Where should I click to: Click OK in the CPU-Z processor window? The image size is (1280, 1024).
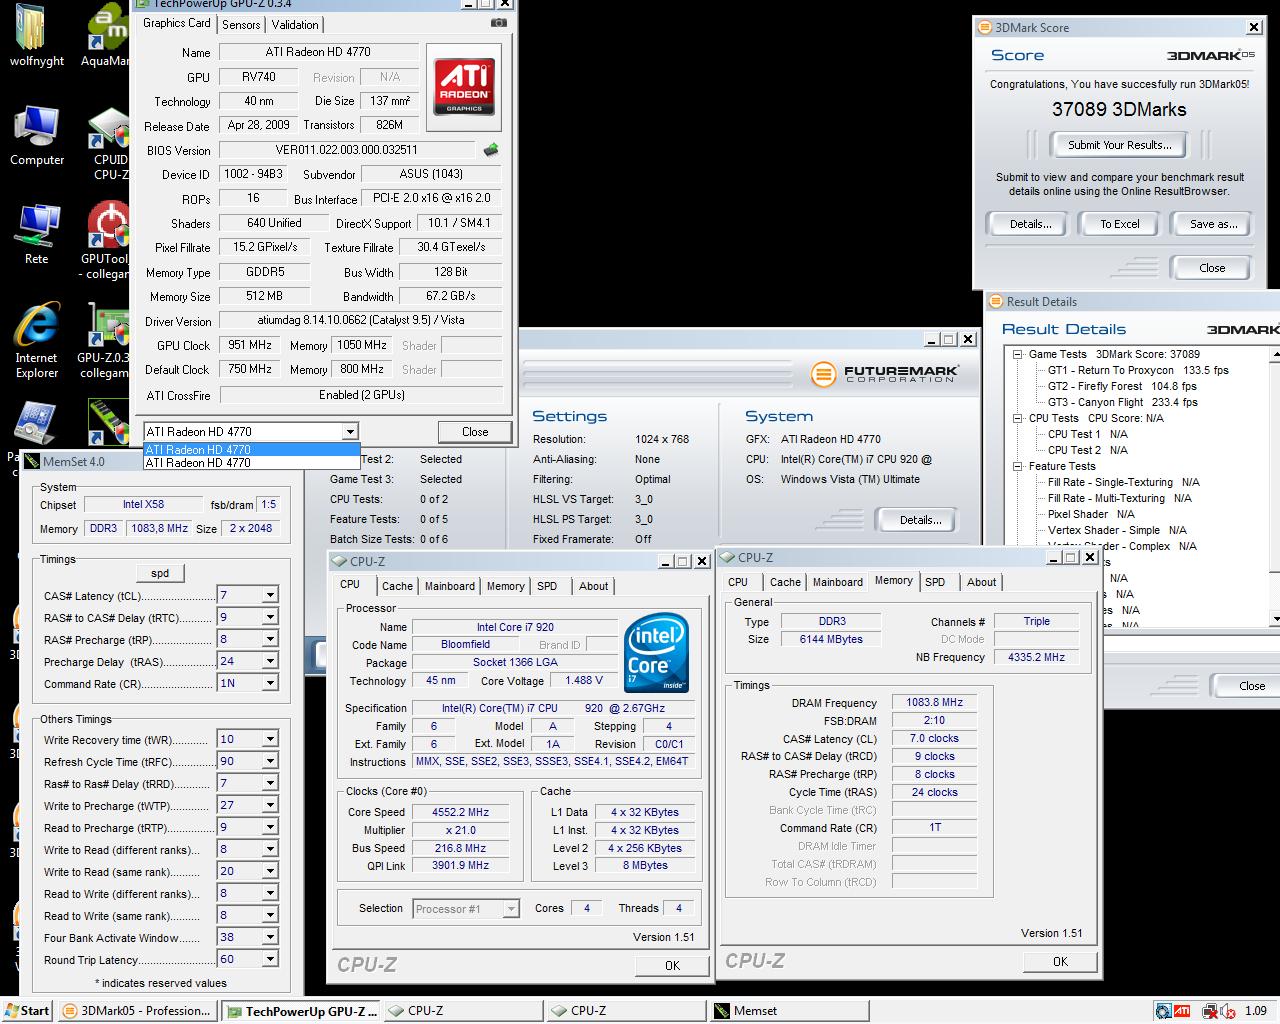pyautogui.click(x=672, y=965)
